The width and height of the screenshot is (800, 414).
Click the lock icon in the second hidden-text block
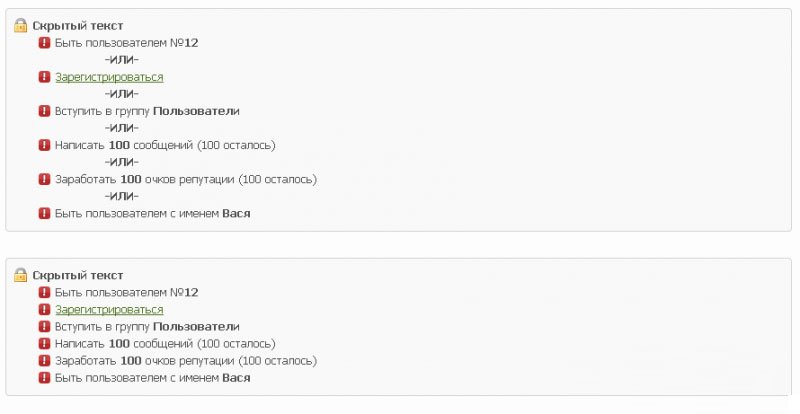(x=20, y=275)
